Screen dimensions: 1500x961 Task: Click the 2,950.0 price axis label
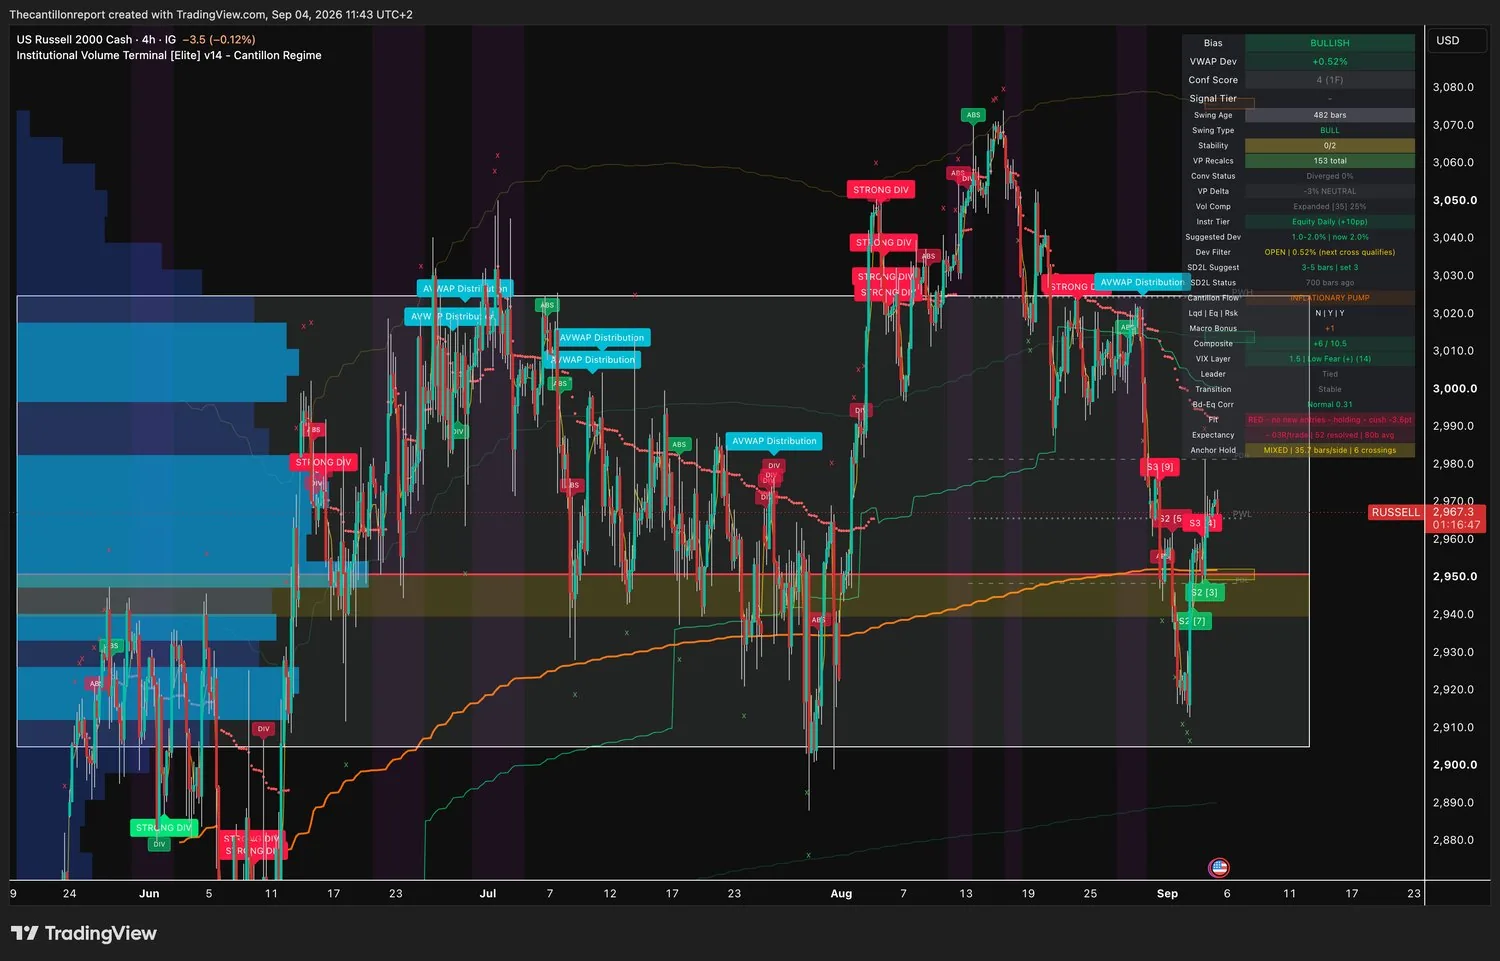1455,577
